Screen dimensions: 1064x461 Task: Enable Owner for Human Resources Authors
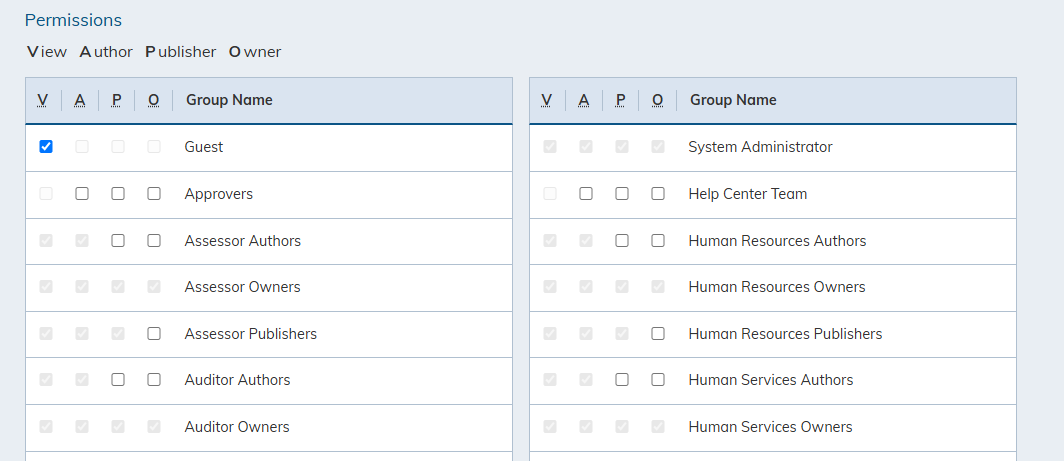point(658,240)
